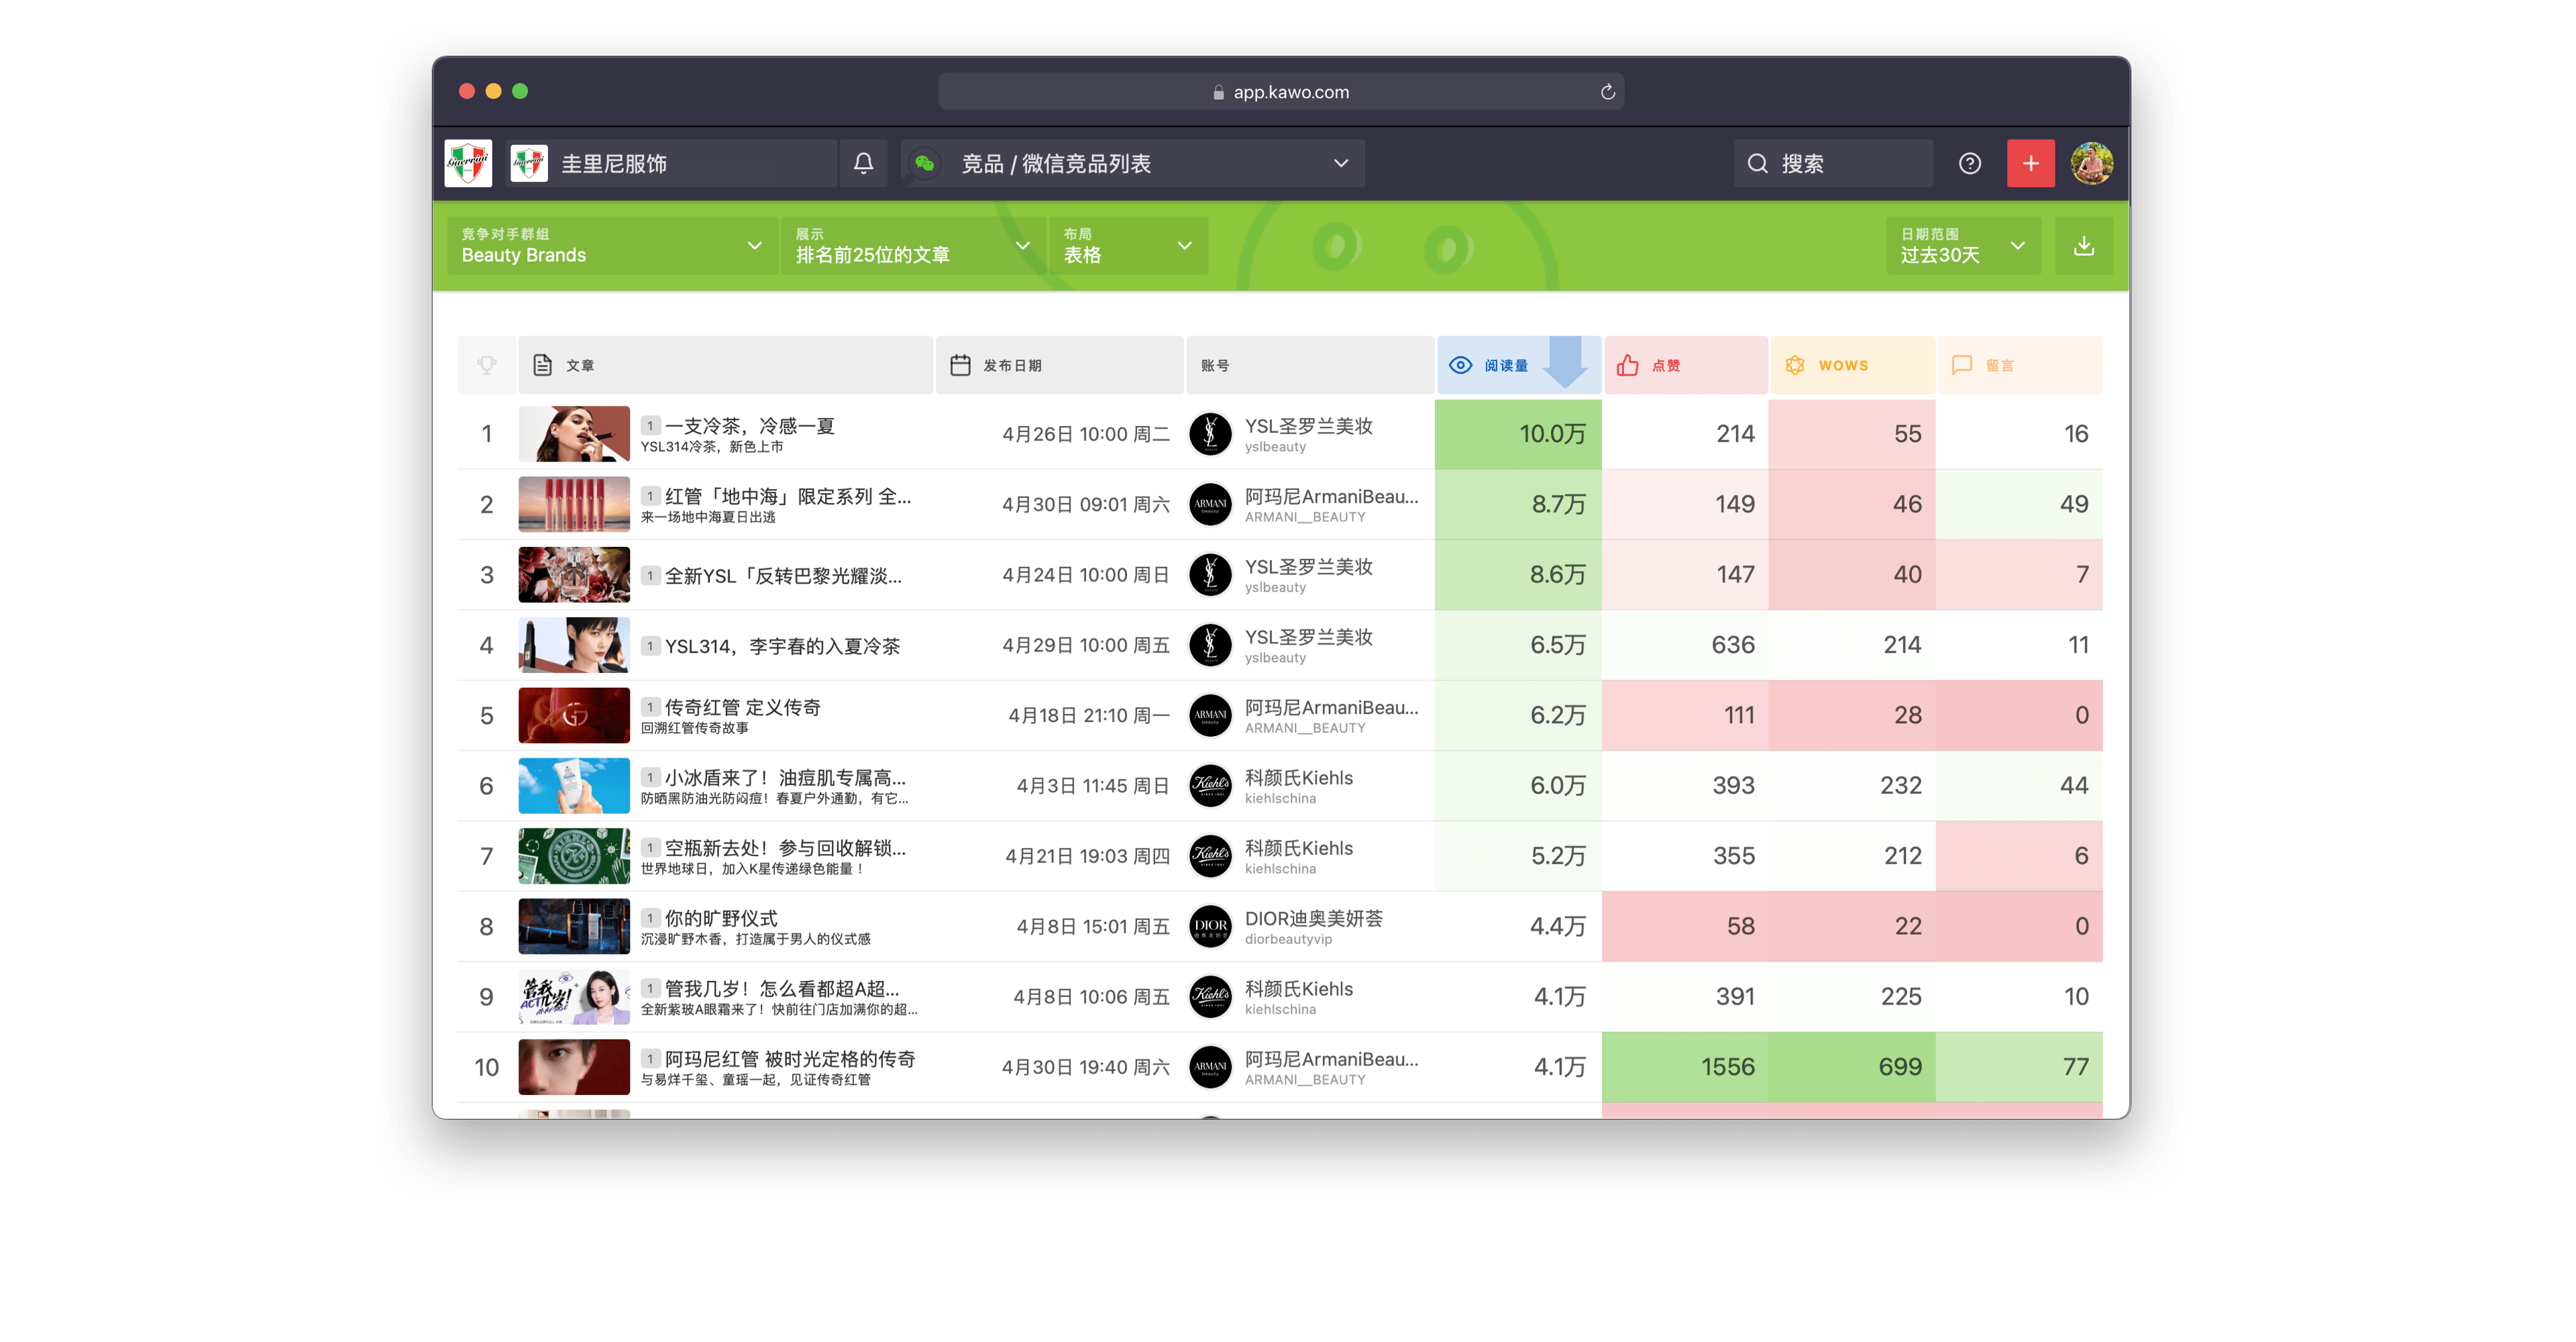Click the 10.0万 reads cell
Screen dimensions: 2576x1342
pos(1518,434)
